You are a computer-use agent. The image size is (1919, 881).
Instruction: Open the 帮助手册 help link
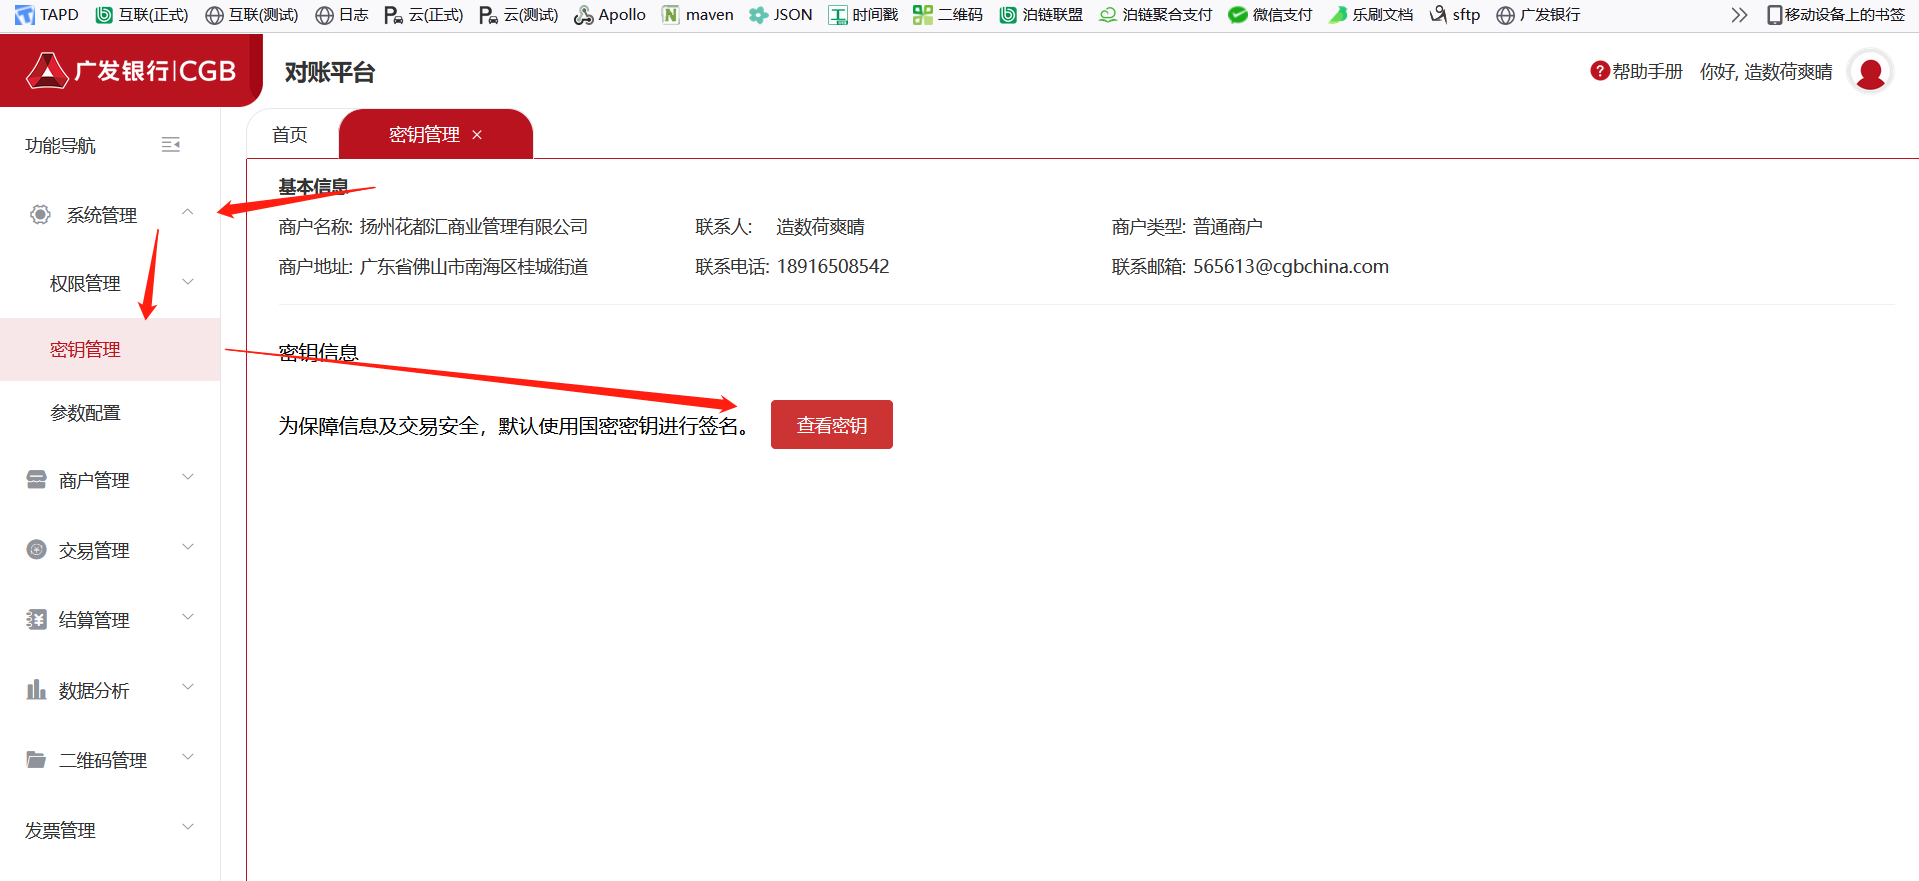[x=1637, y=72]
